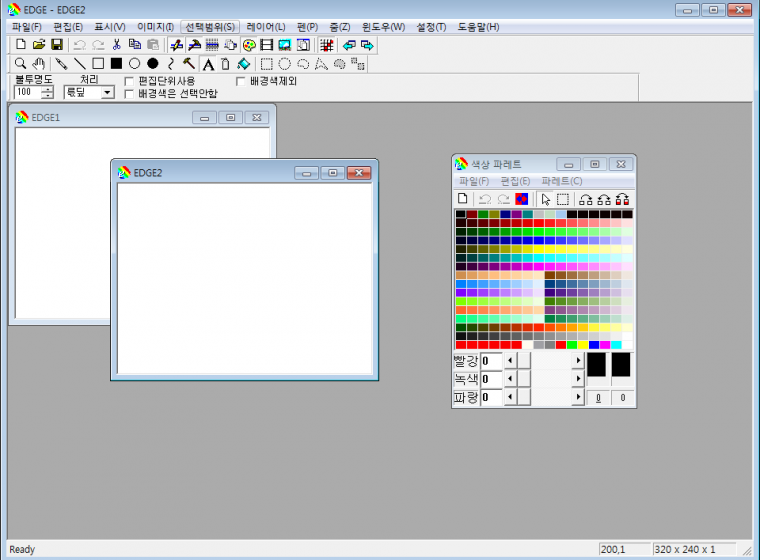Click the dashed range select icon in palette

(563, 199)
